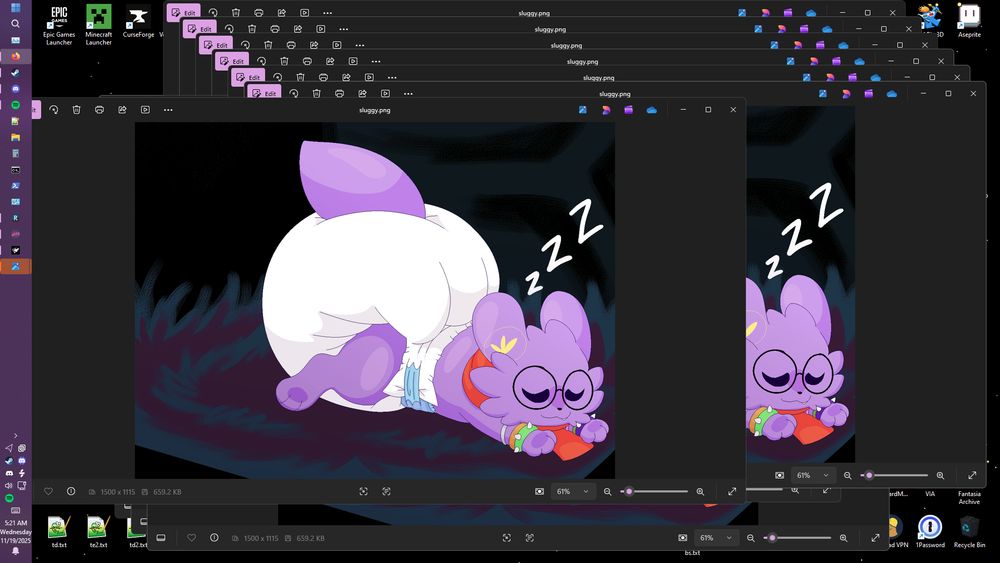Favorite the image in frontmost window

pyautogui.click(x=48, y=492)
